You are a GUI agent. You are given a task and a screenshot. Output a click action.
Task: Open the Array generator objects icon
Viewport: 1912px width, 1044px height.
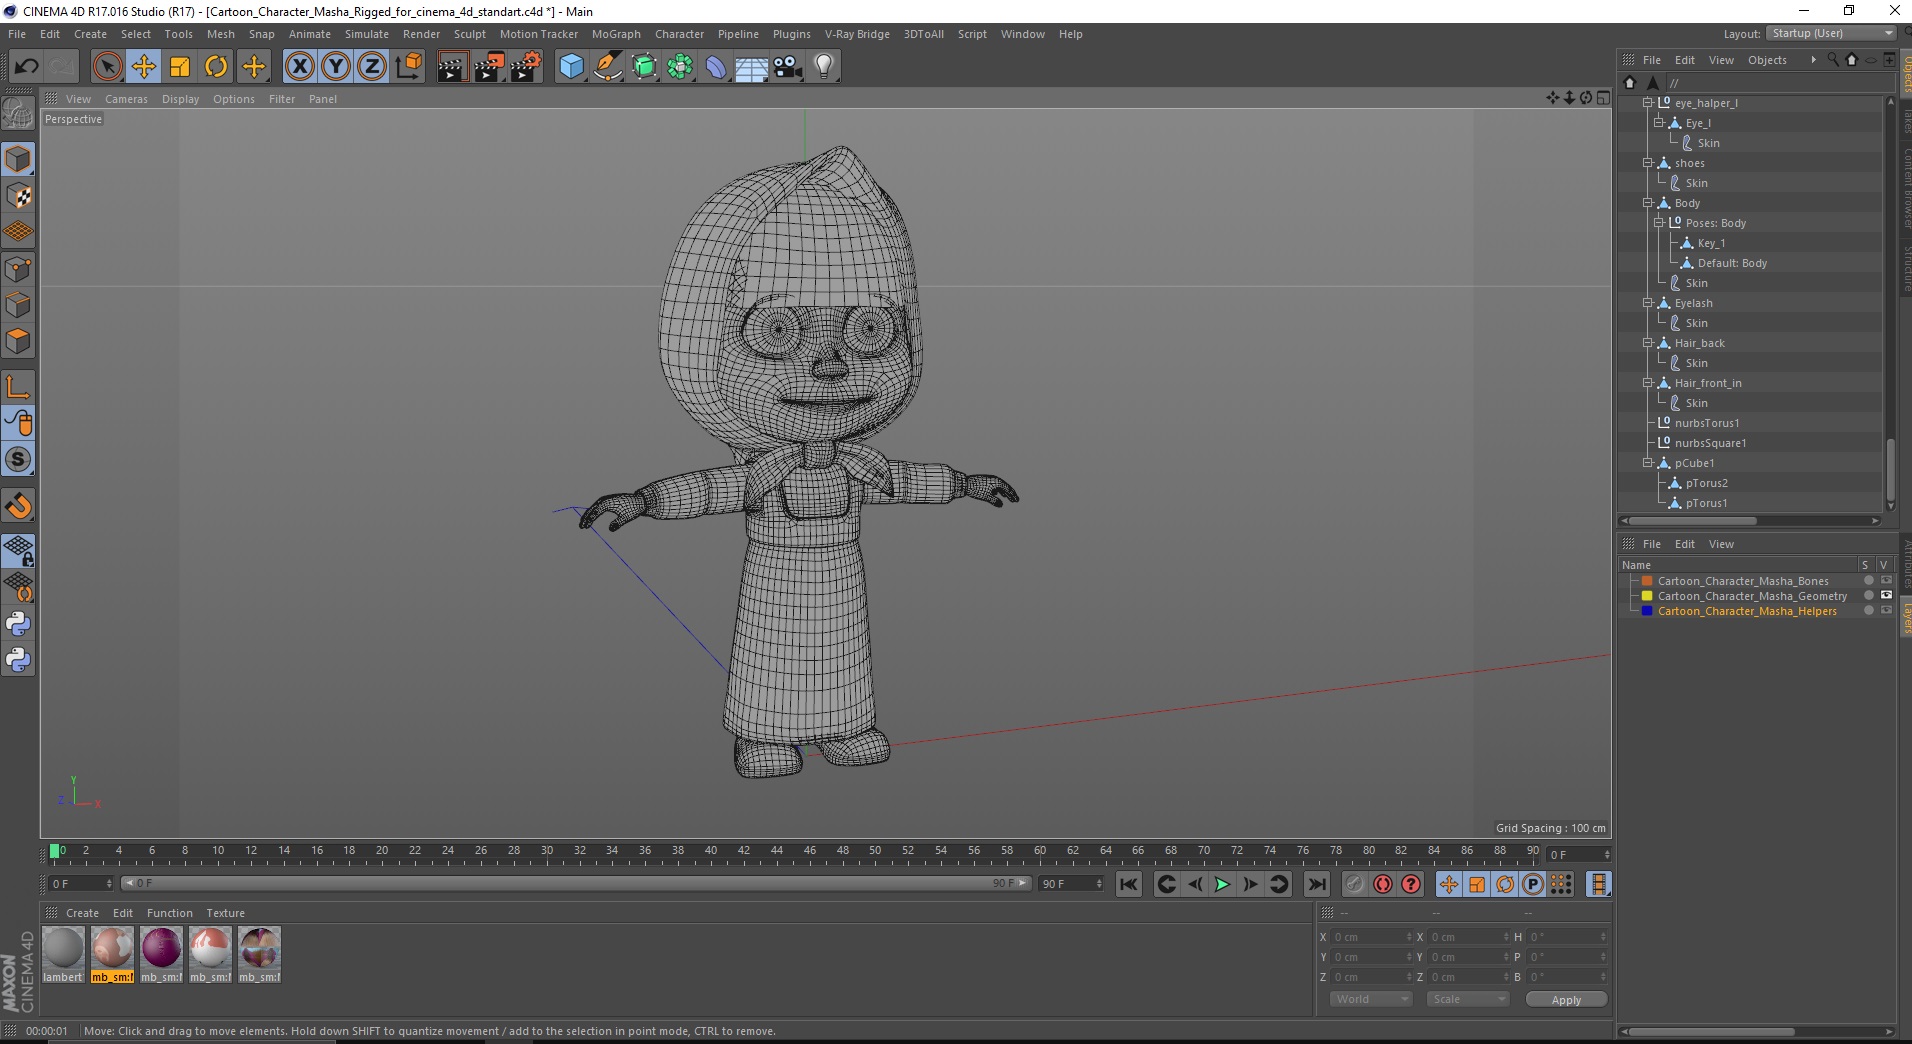pos(680,67)
